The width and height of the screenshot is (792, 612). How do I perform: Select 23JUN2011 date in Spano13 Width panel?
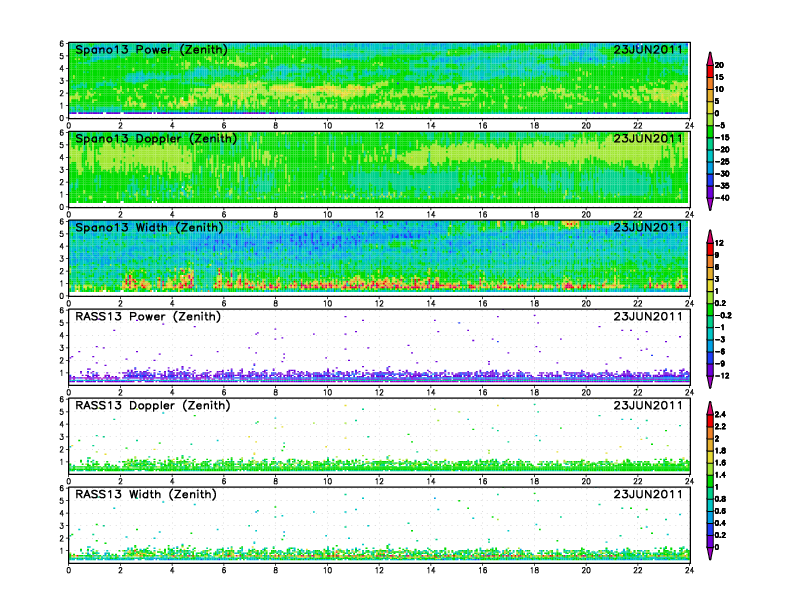[648, 228]
